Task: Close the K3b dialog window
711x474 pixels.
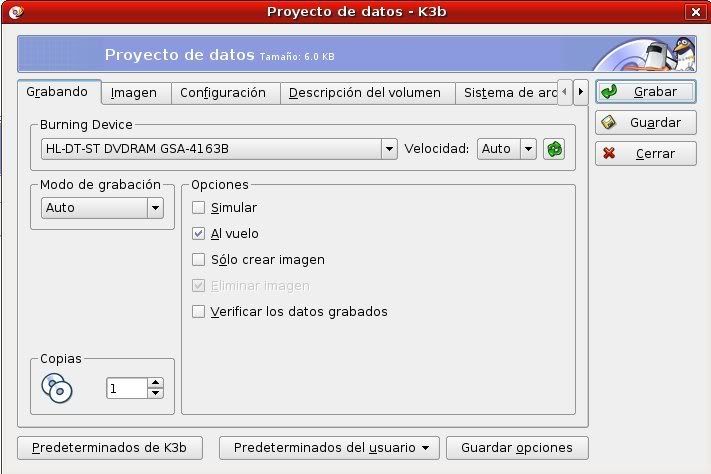Action: tap(696, 12)
